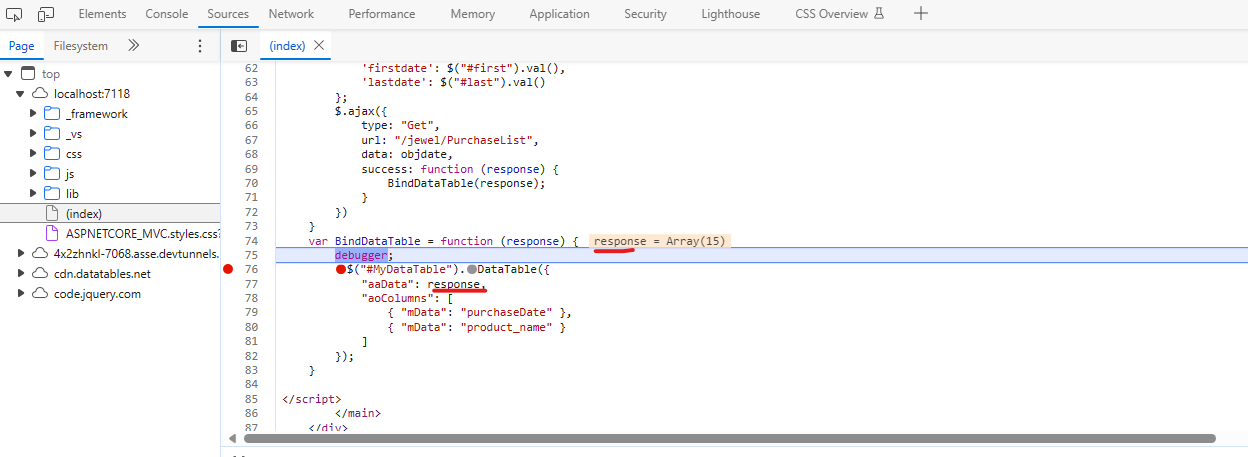Click line number 70 in gutter
The image size is (1248, 457).
(251, 183)
